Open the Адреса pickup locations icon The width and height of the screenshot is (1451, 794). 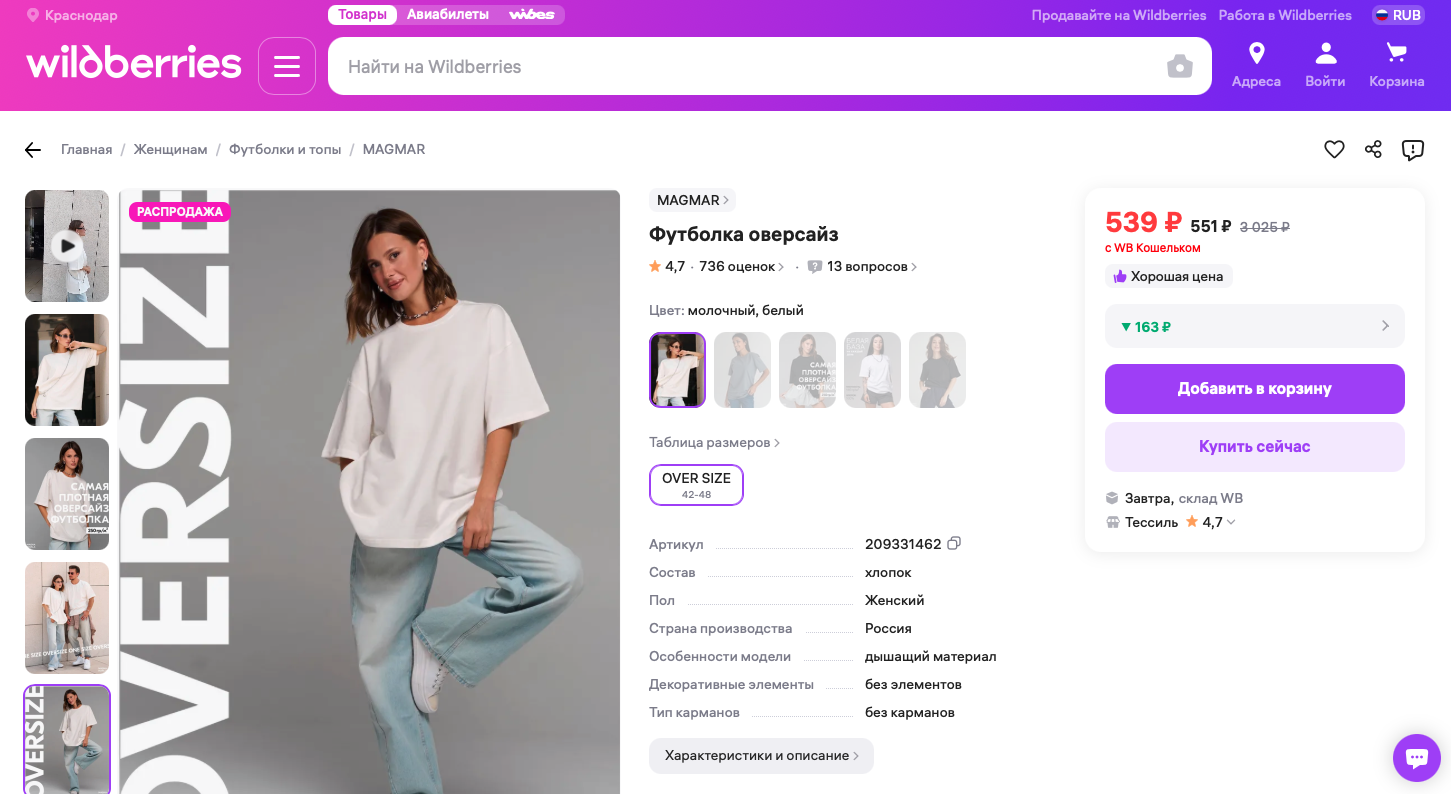1256,65
